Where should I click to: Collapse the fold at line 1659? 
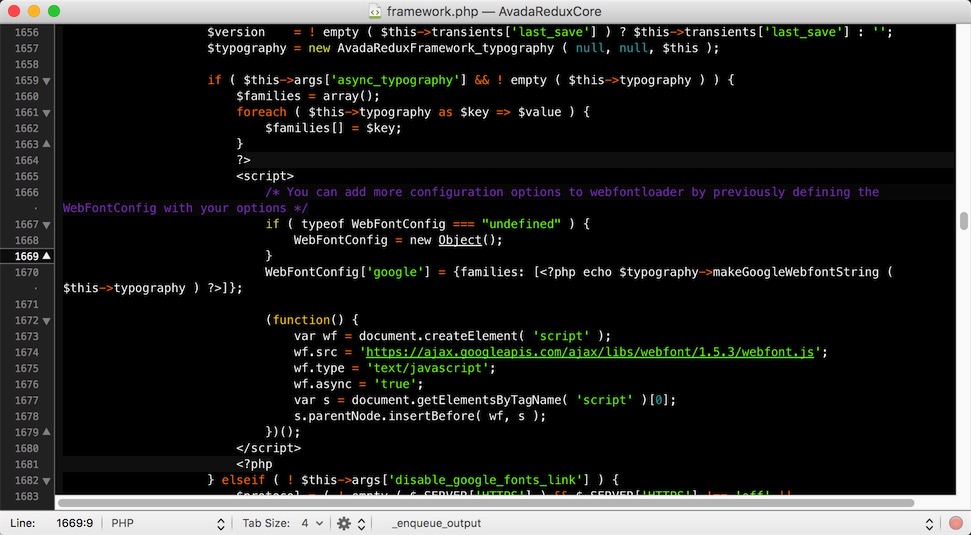coord(47,80)
